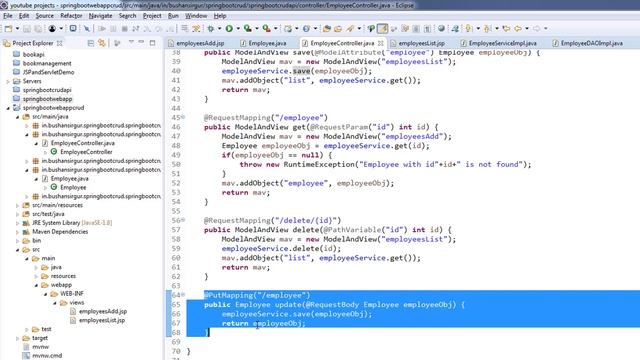Click the Last Edit Location icon
This screenshot has height=360, width=640.
coord(506,29)
